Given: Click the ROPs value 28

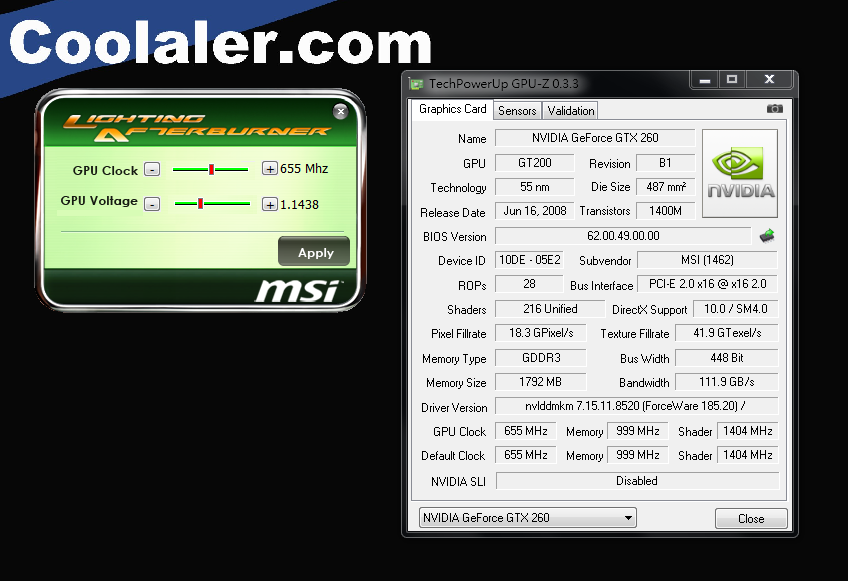Looking at the screenshot, I should (529, 284).
